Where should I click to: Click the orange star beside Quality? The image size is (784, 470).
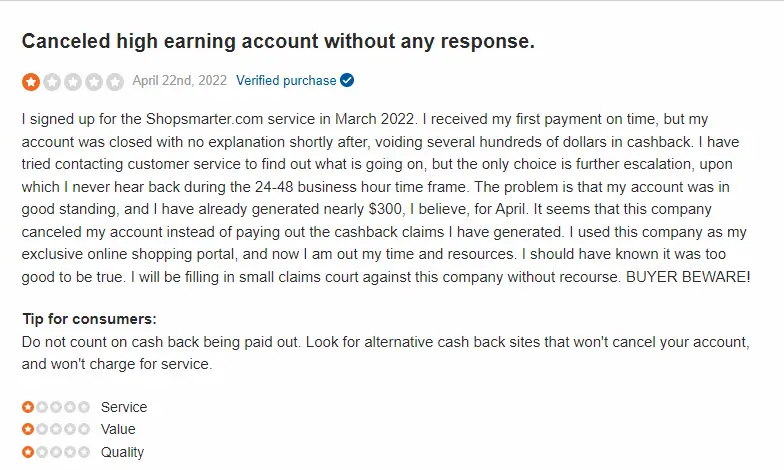(28, 452)
